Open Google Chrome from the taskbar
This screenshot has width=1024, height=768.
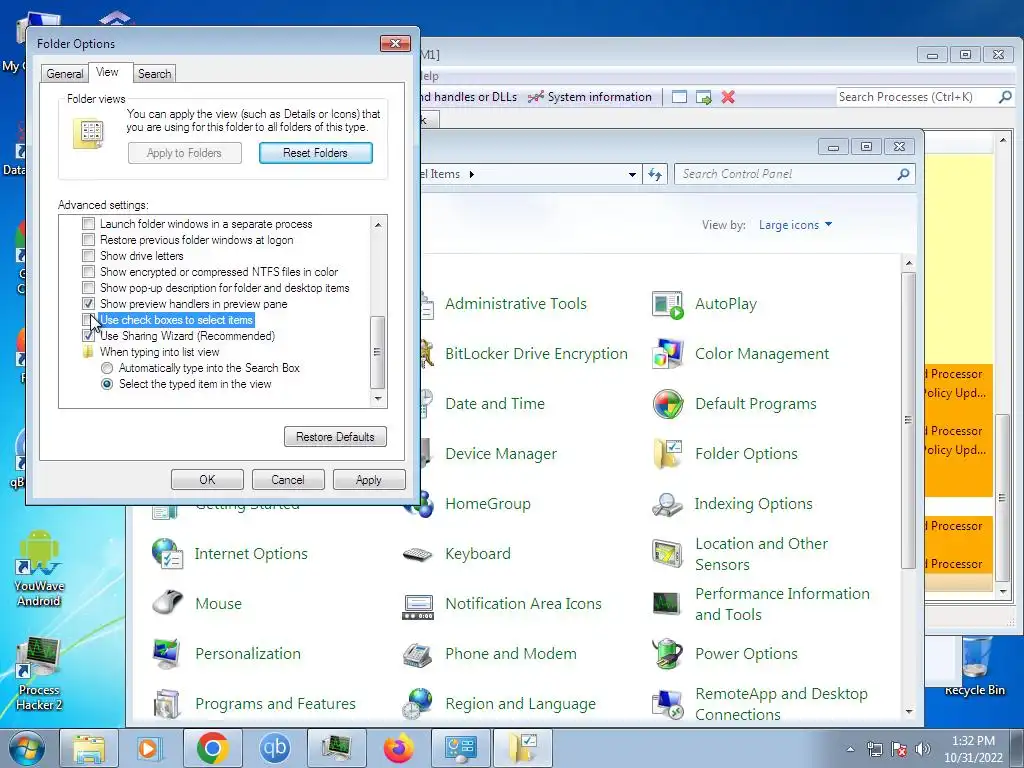pos(212,748)
